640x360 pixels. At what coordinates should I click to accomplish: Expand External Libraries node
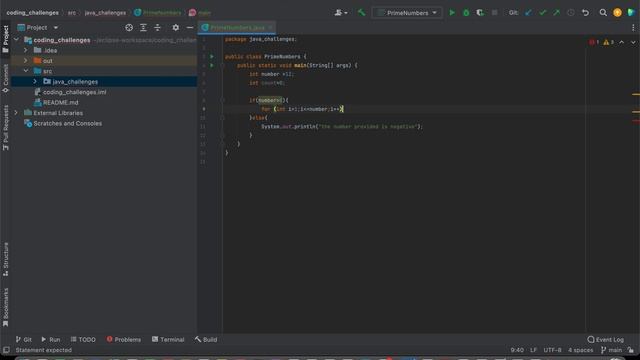point(16,113)
